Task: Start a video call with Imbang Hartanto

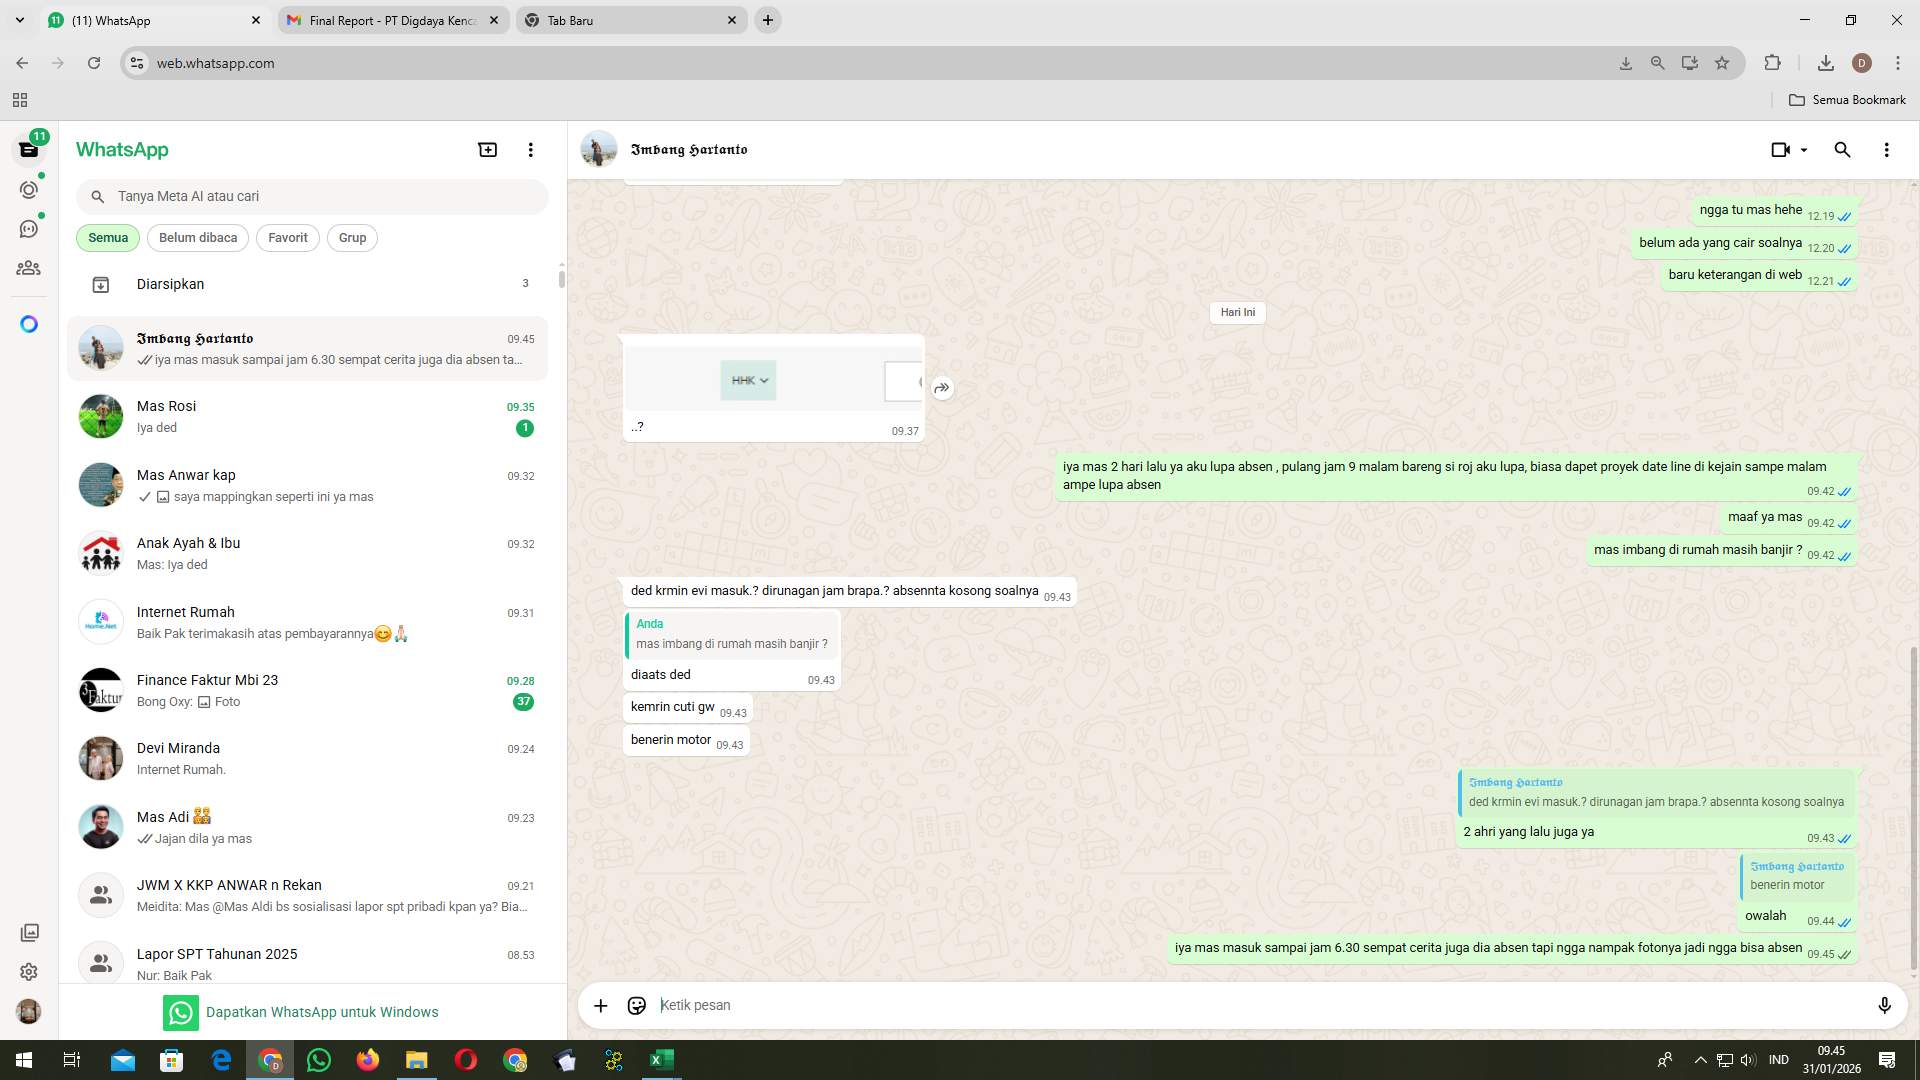Action: (1780, 149)
